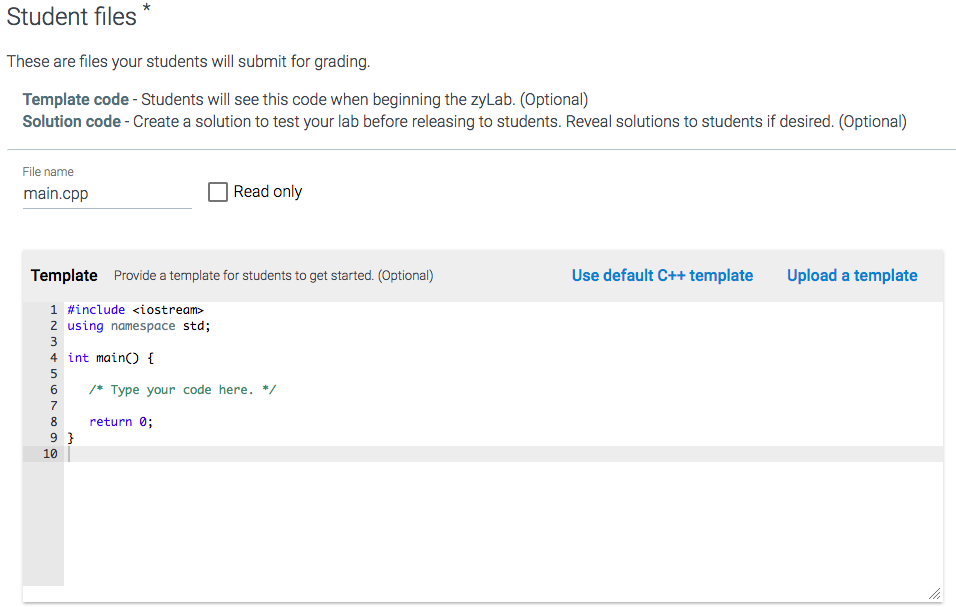
Task: Grab the editor resize handle in the corner
Action: pyautogui.click(x=934, y=593)
